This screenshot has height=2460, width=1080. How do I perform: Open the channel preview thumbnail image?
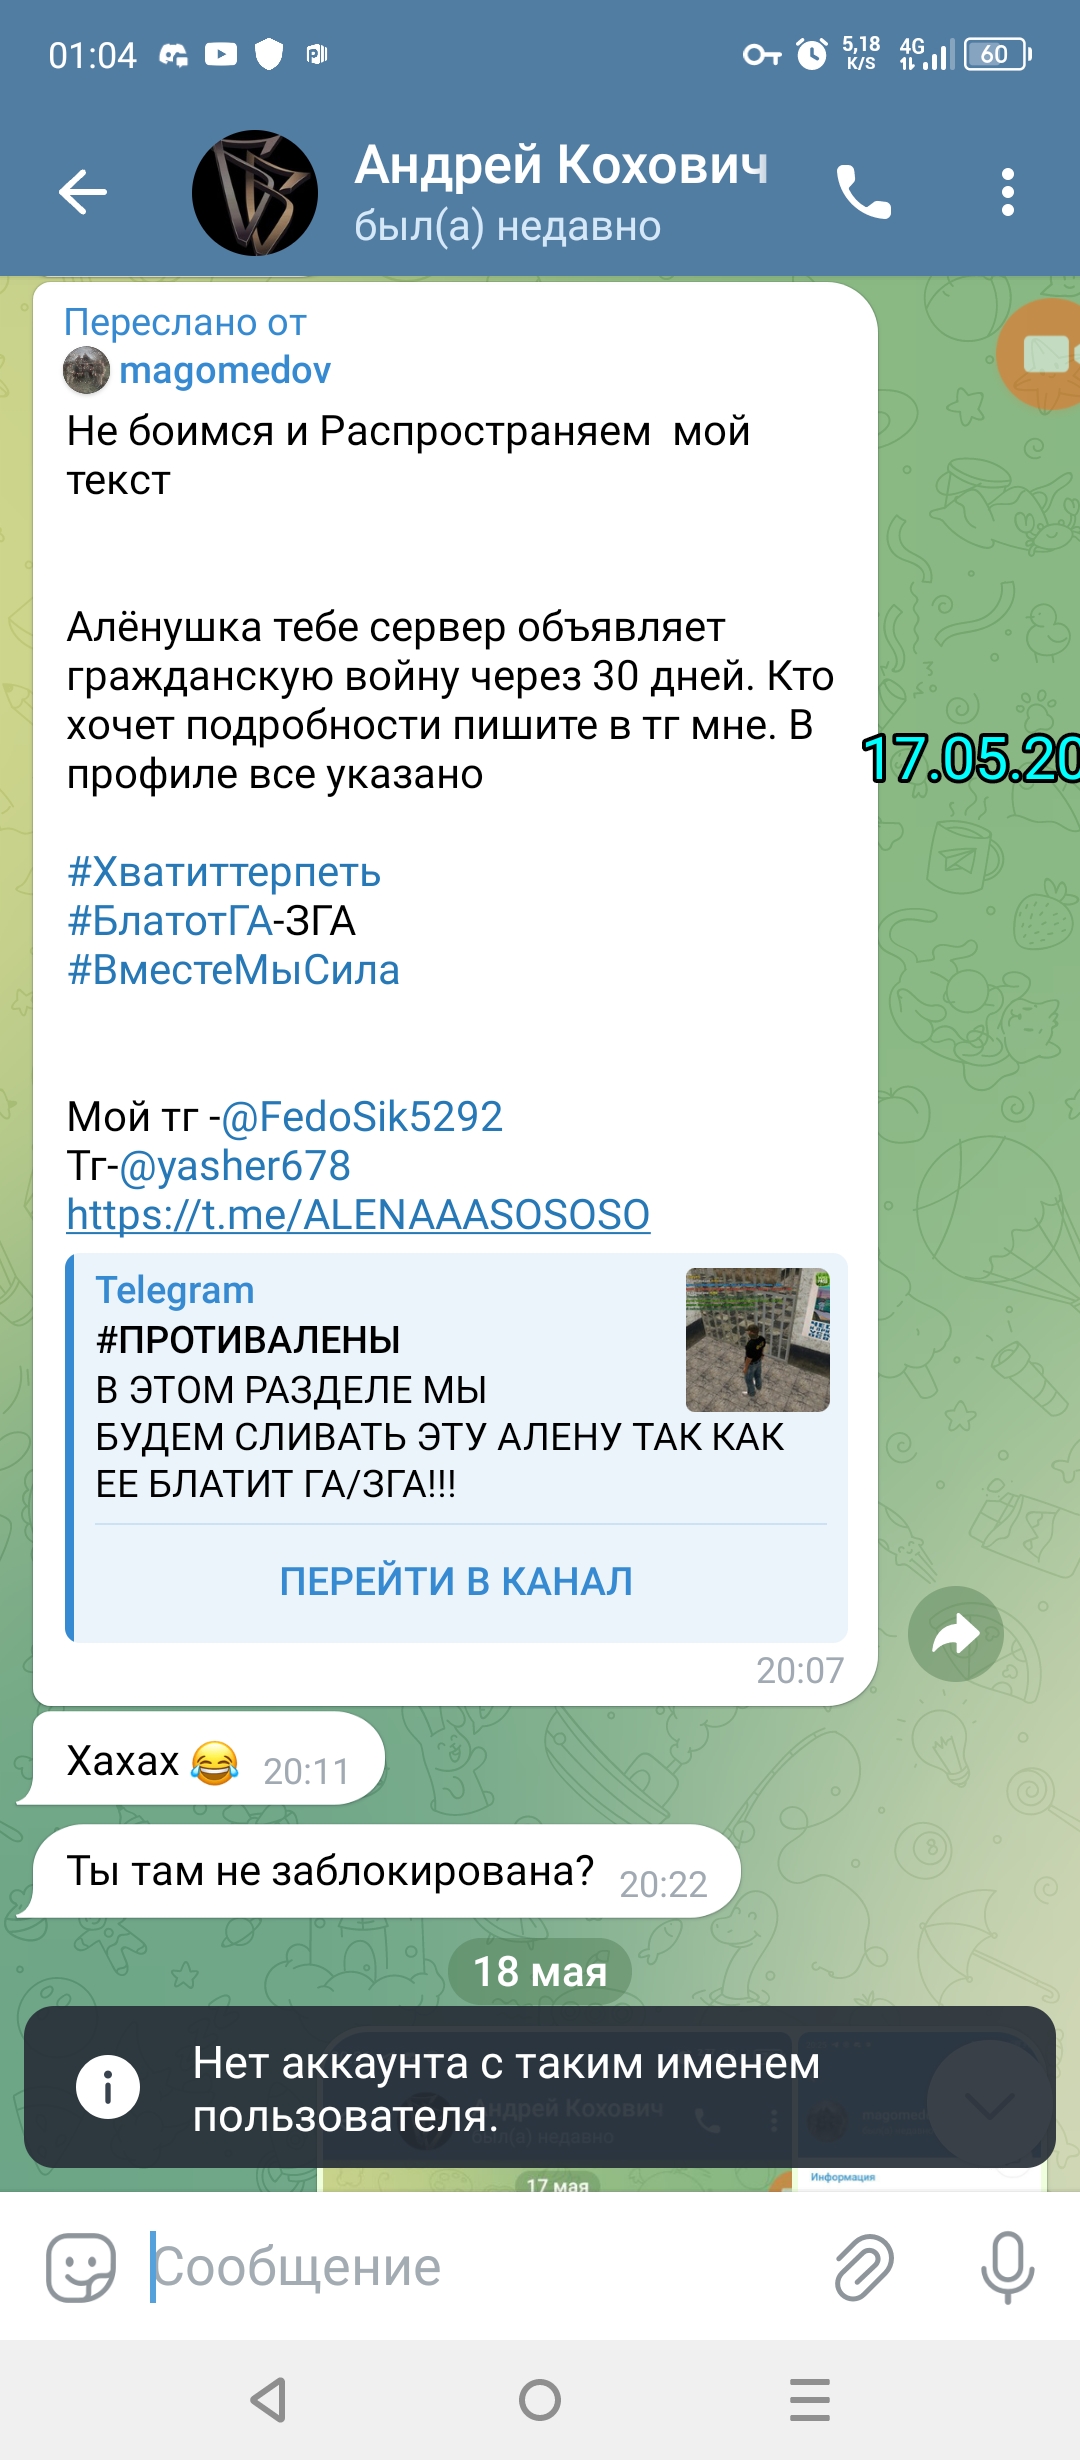point(757,1340)
